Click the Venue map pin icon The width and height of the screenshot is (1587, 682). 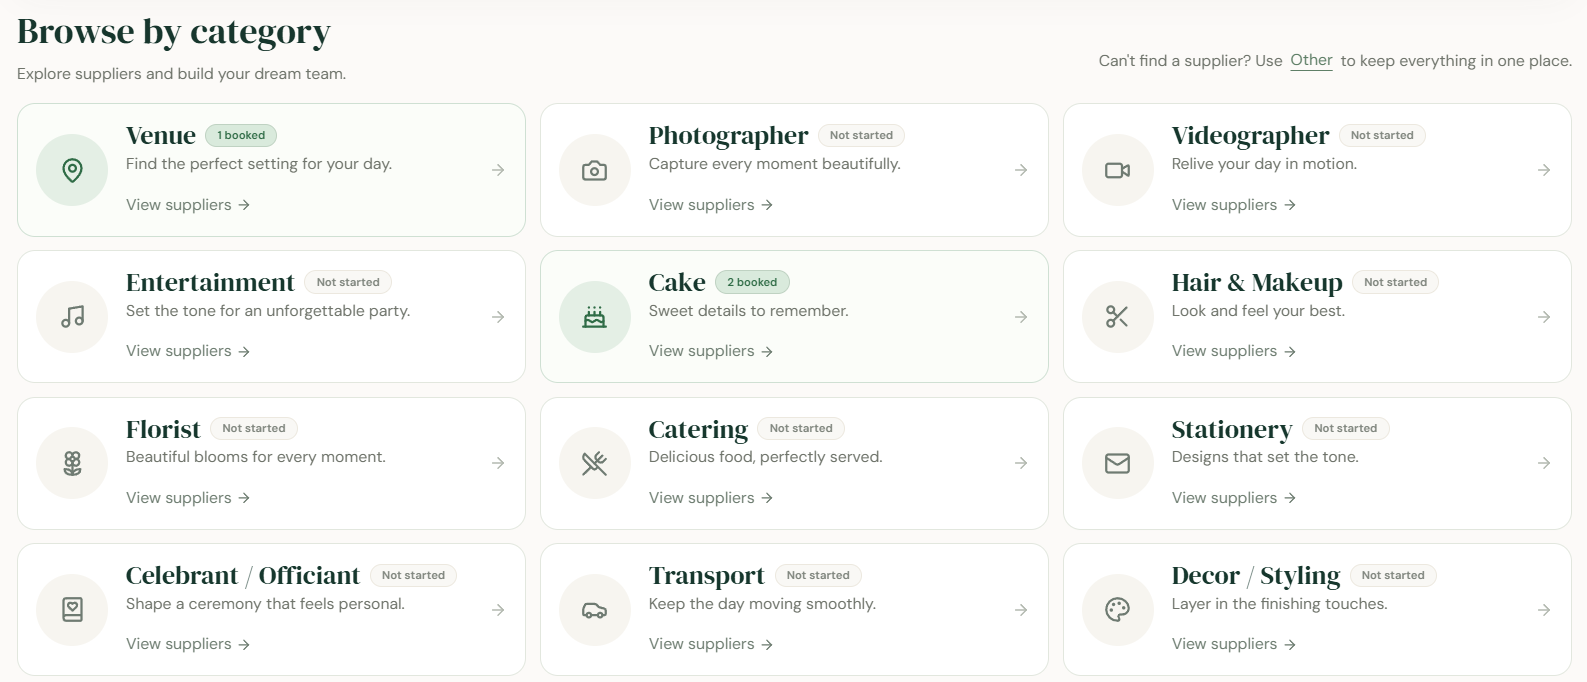[72, 170]
